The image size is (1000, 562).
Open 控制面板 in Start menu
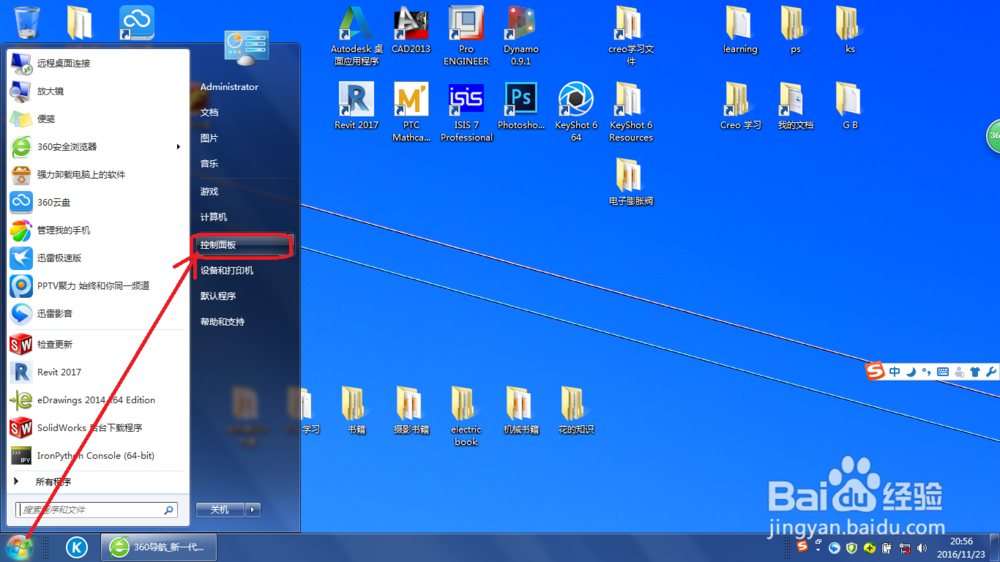pos(242,245)
